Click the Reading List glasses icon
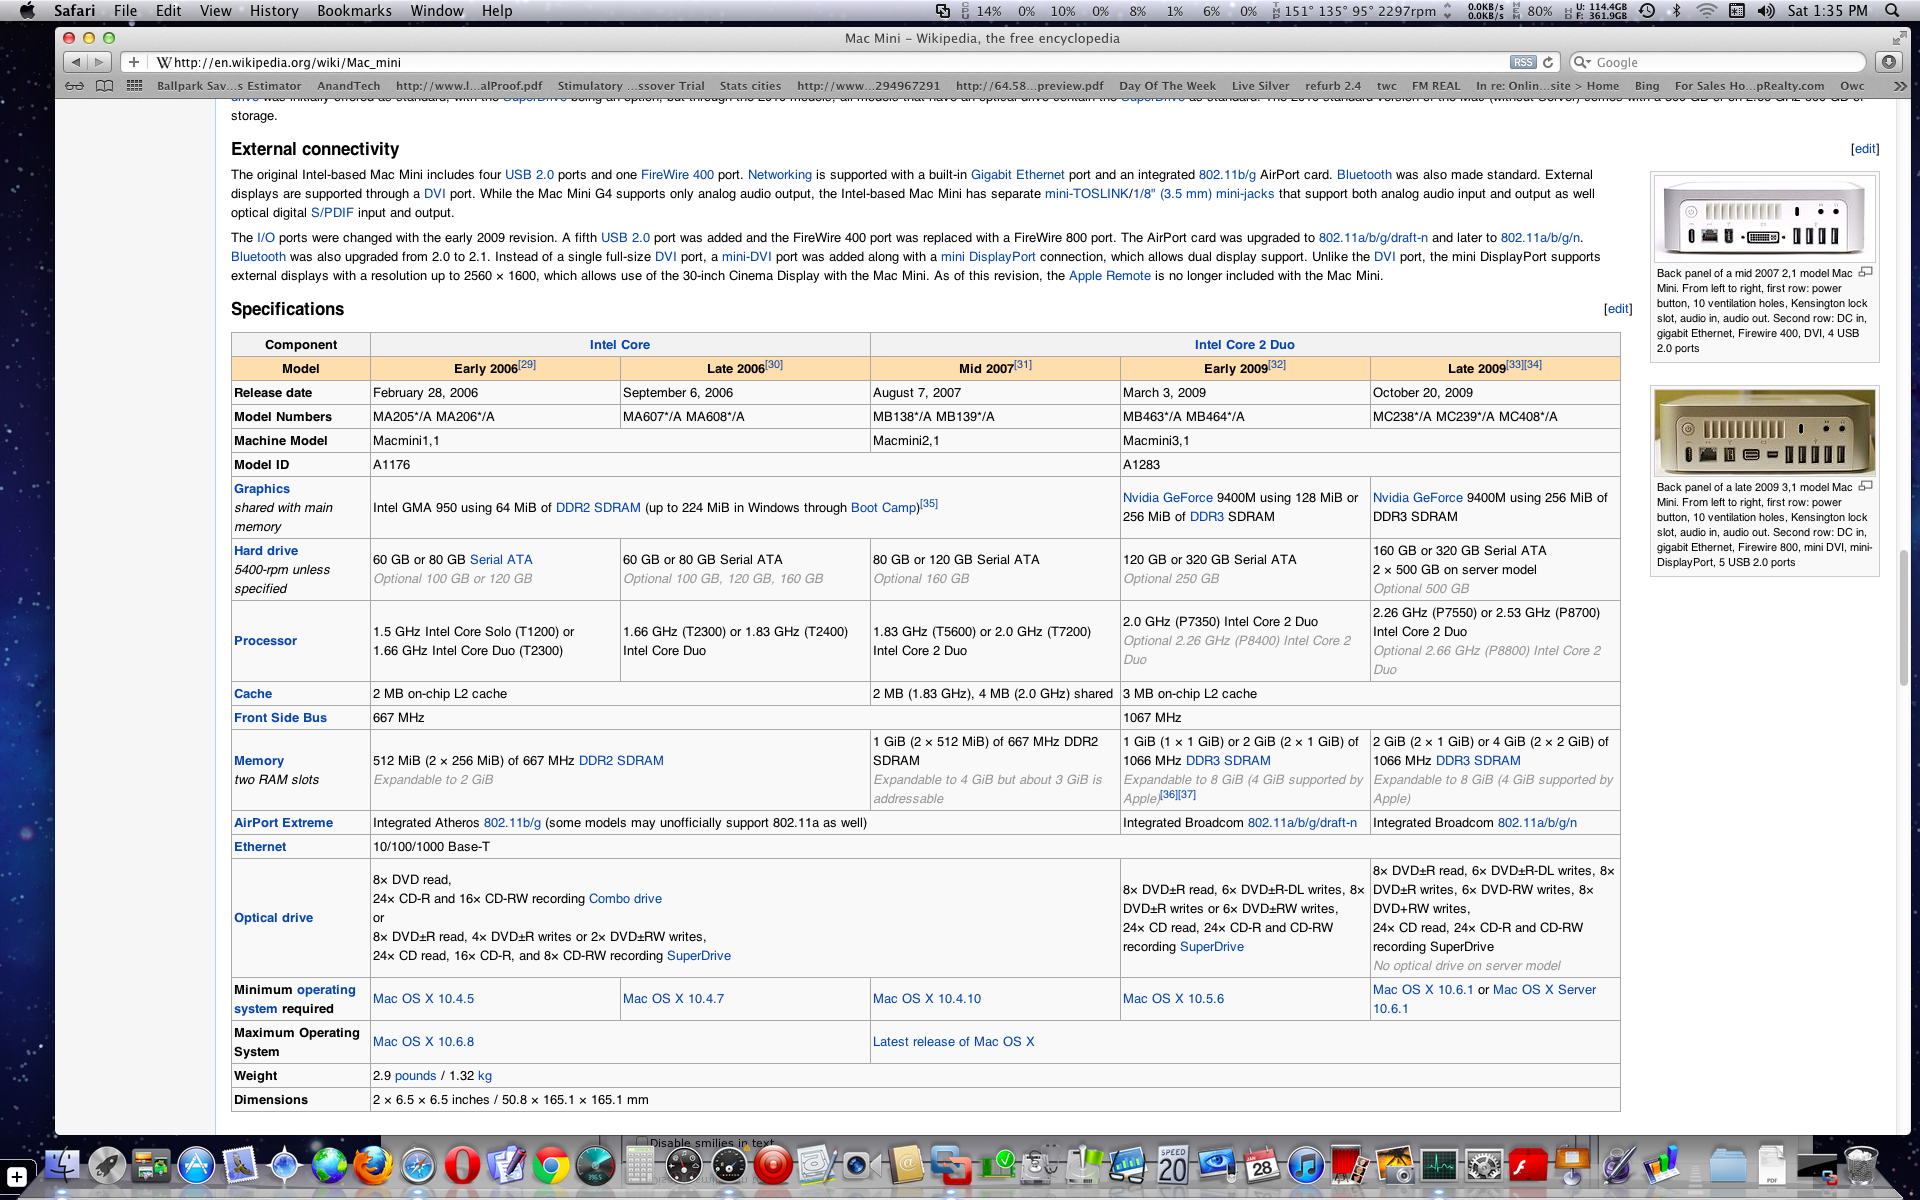The height and width of the screenshot is (1200, 1920). coord(75,86)
